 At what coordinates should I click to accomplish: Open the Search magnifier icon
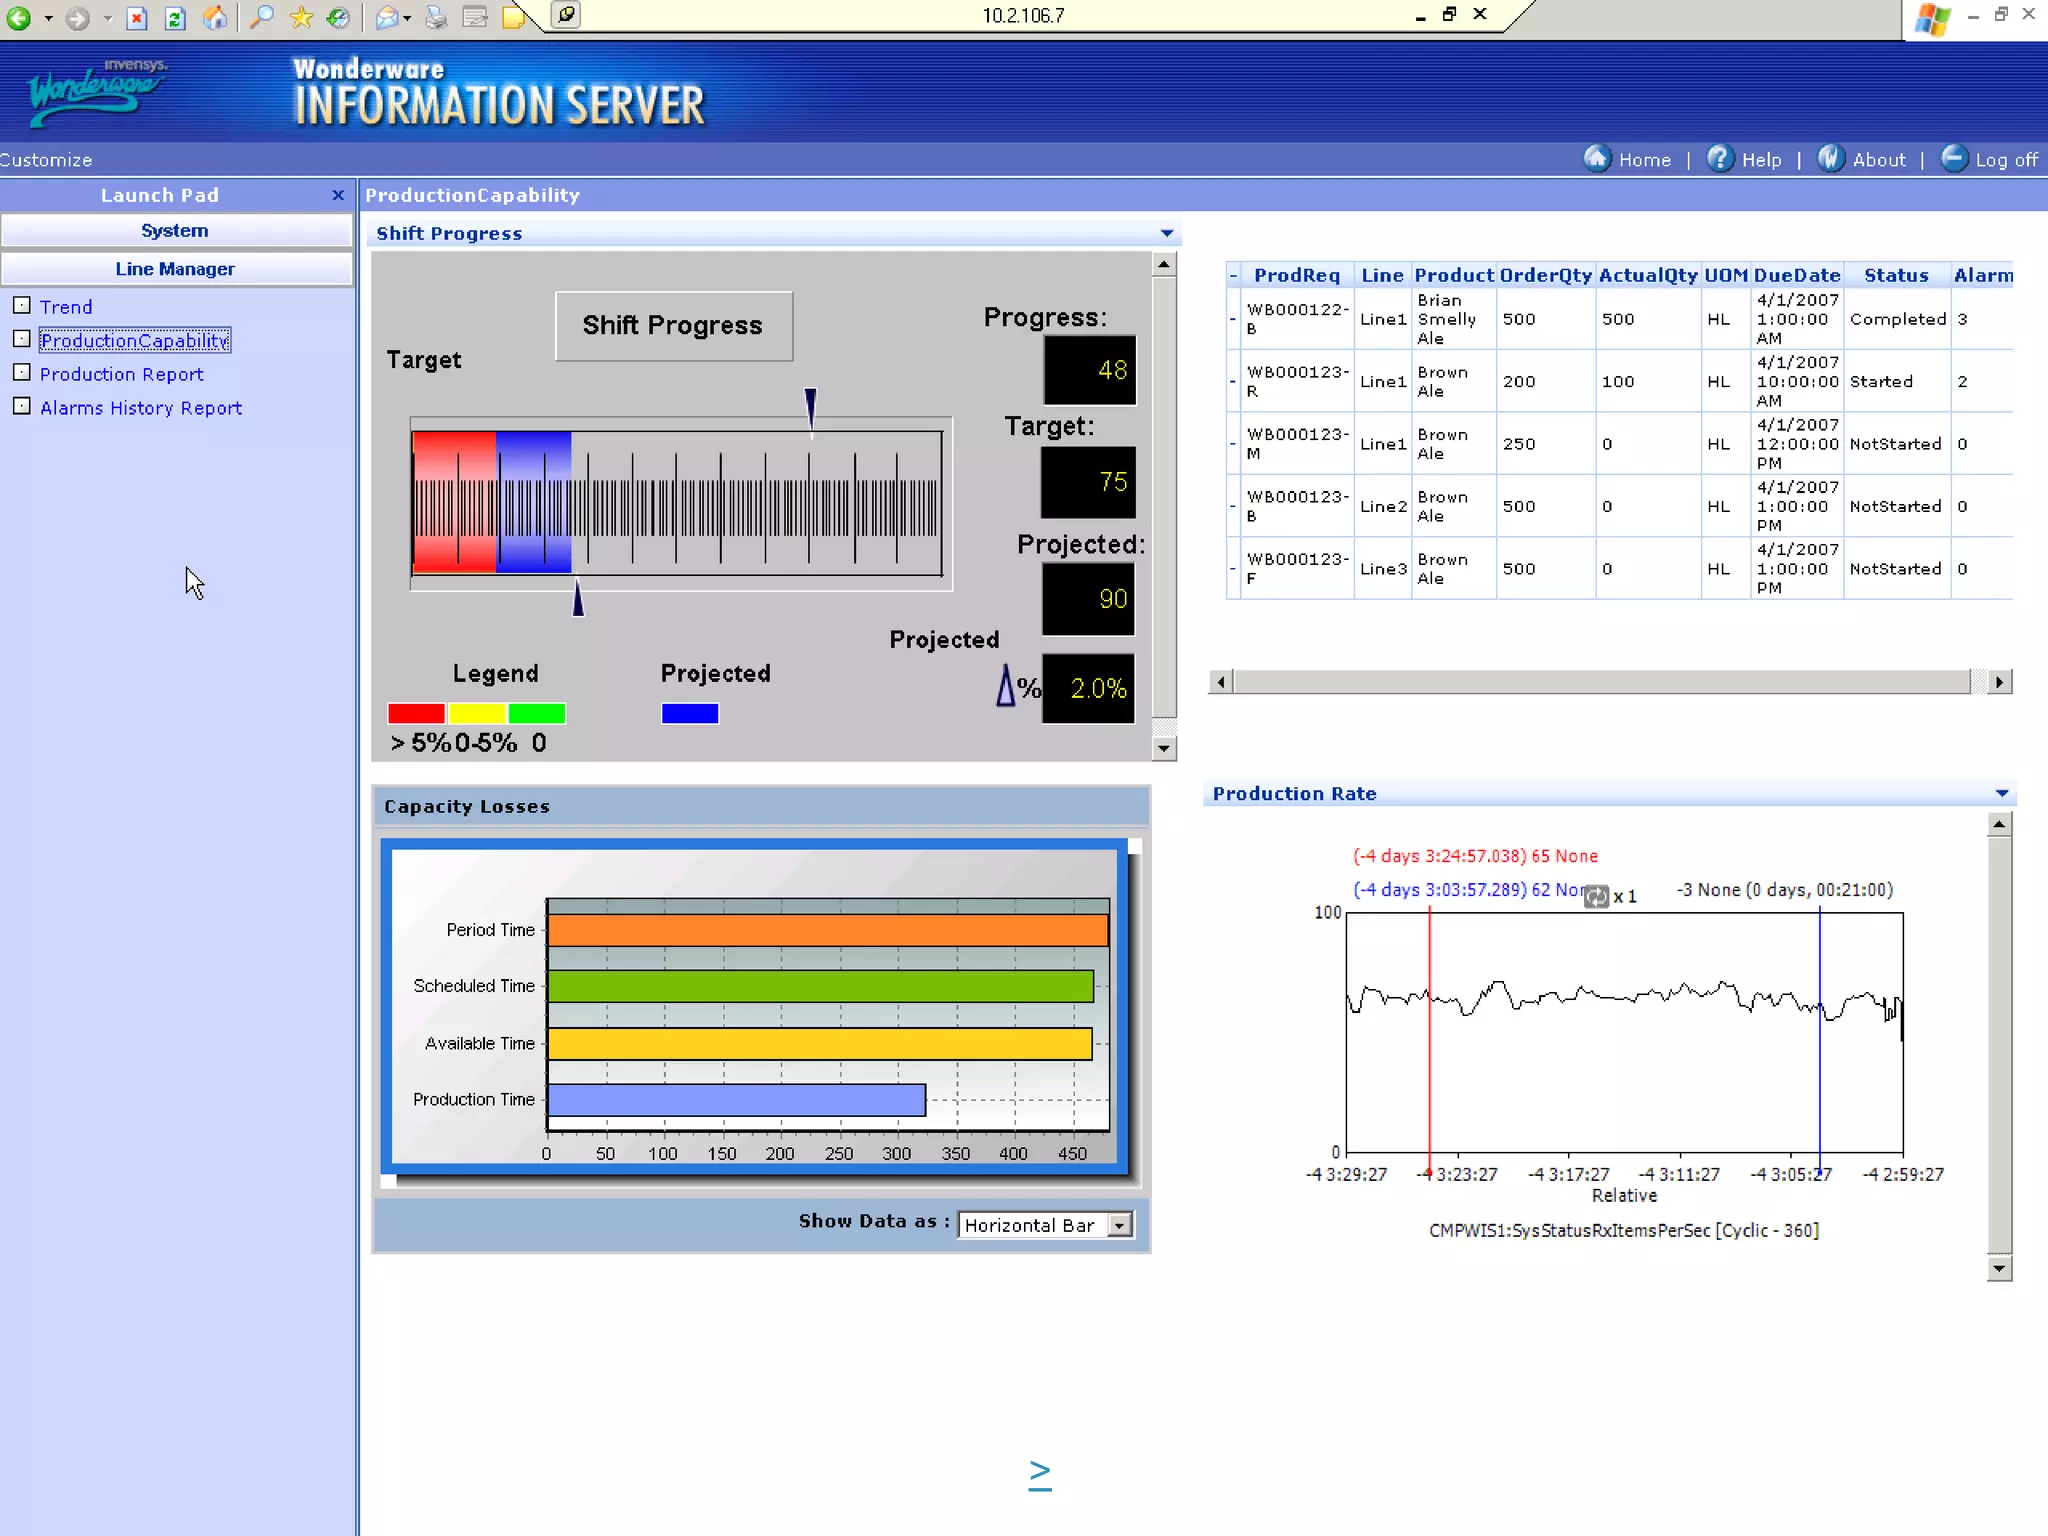tap(262, 17)
